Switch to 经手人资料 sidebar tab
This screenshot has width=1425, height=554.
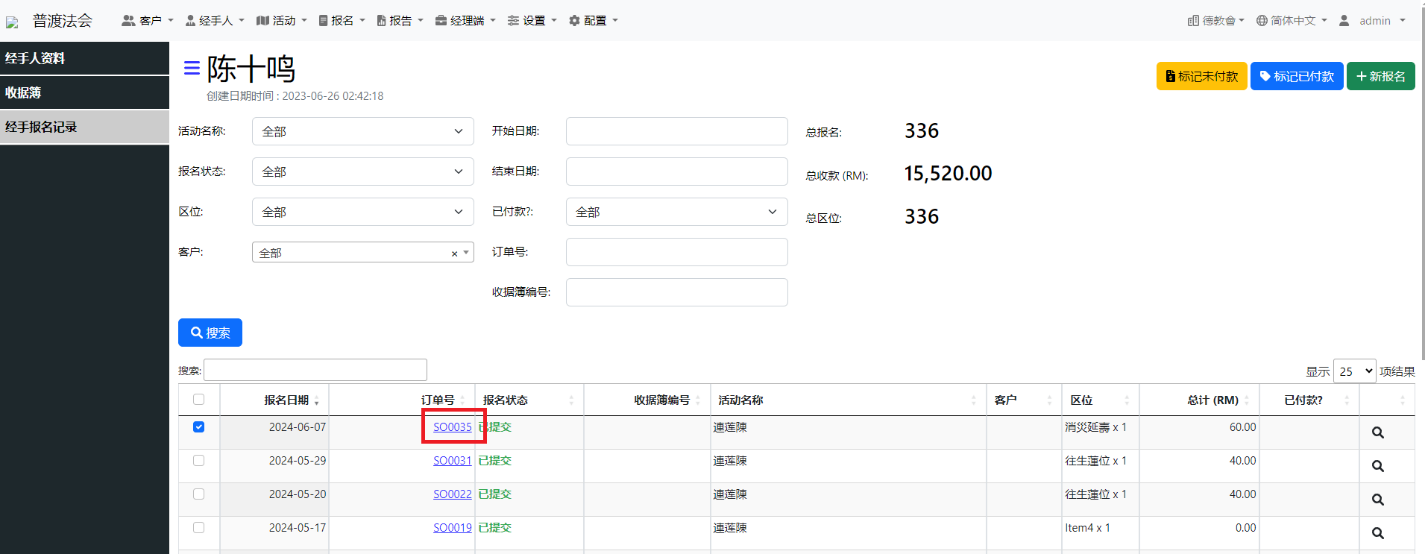click(84, 58)
